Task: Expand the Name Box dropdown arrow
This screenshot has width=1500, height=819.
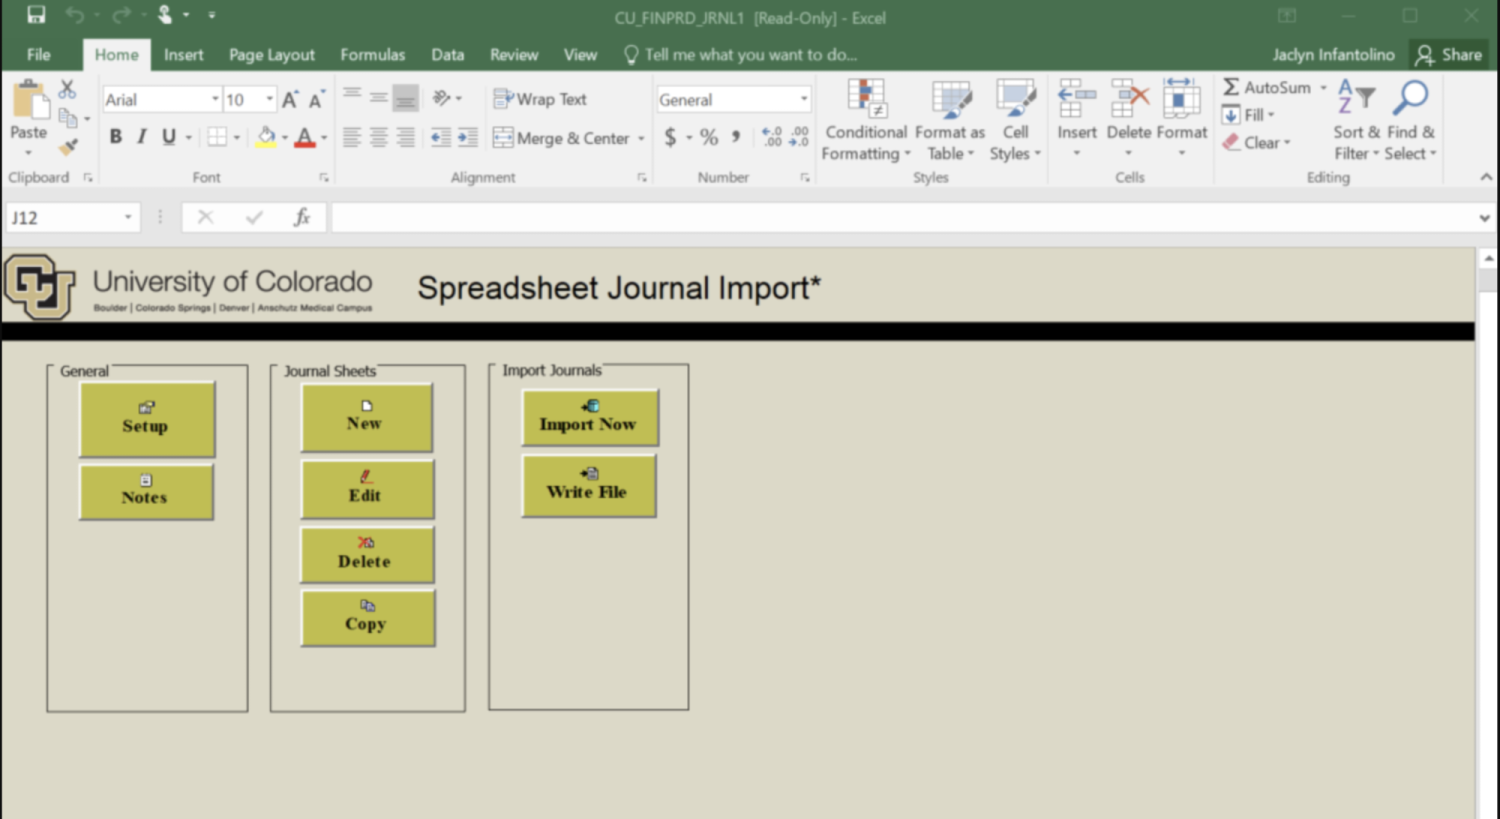Action: tap(128, 217)
